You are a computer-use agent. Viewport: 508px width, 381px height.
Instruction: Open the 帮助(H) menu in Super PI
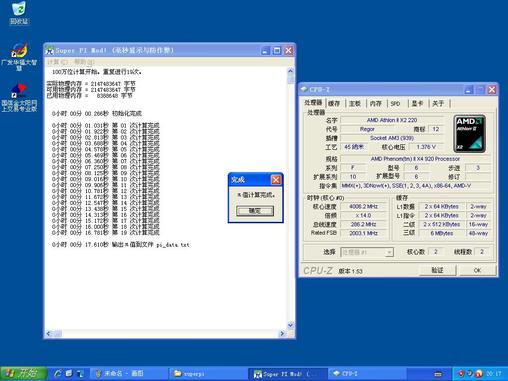click(84, 62)
